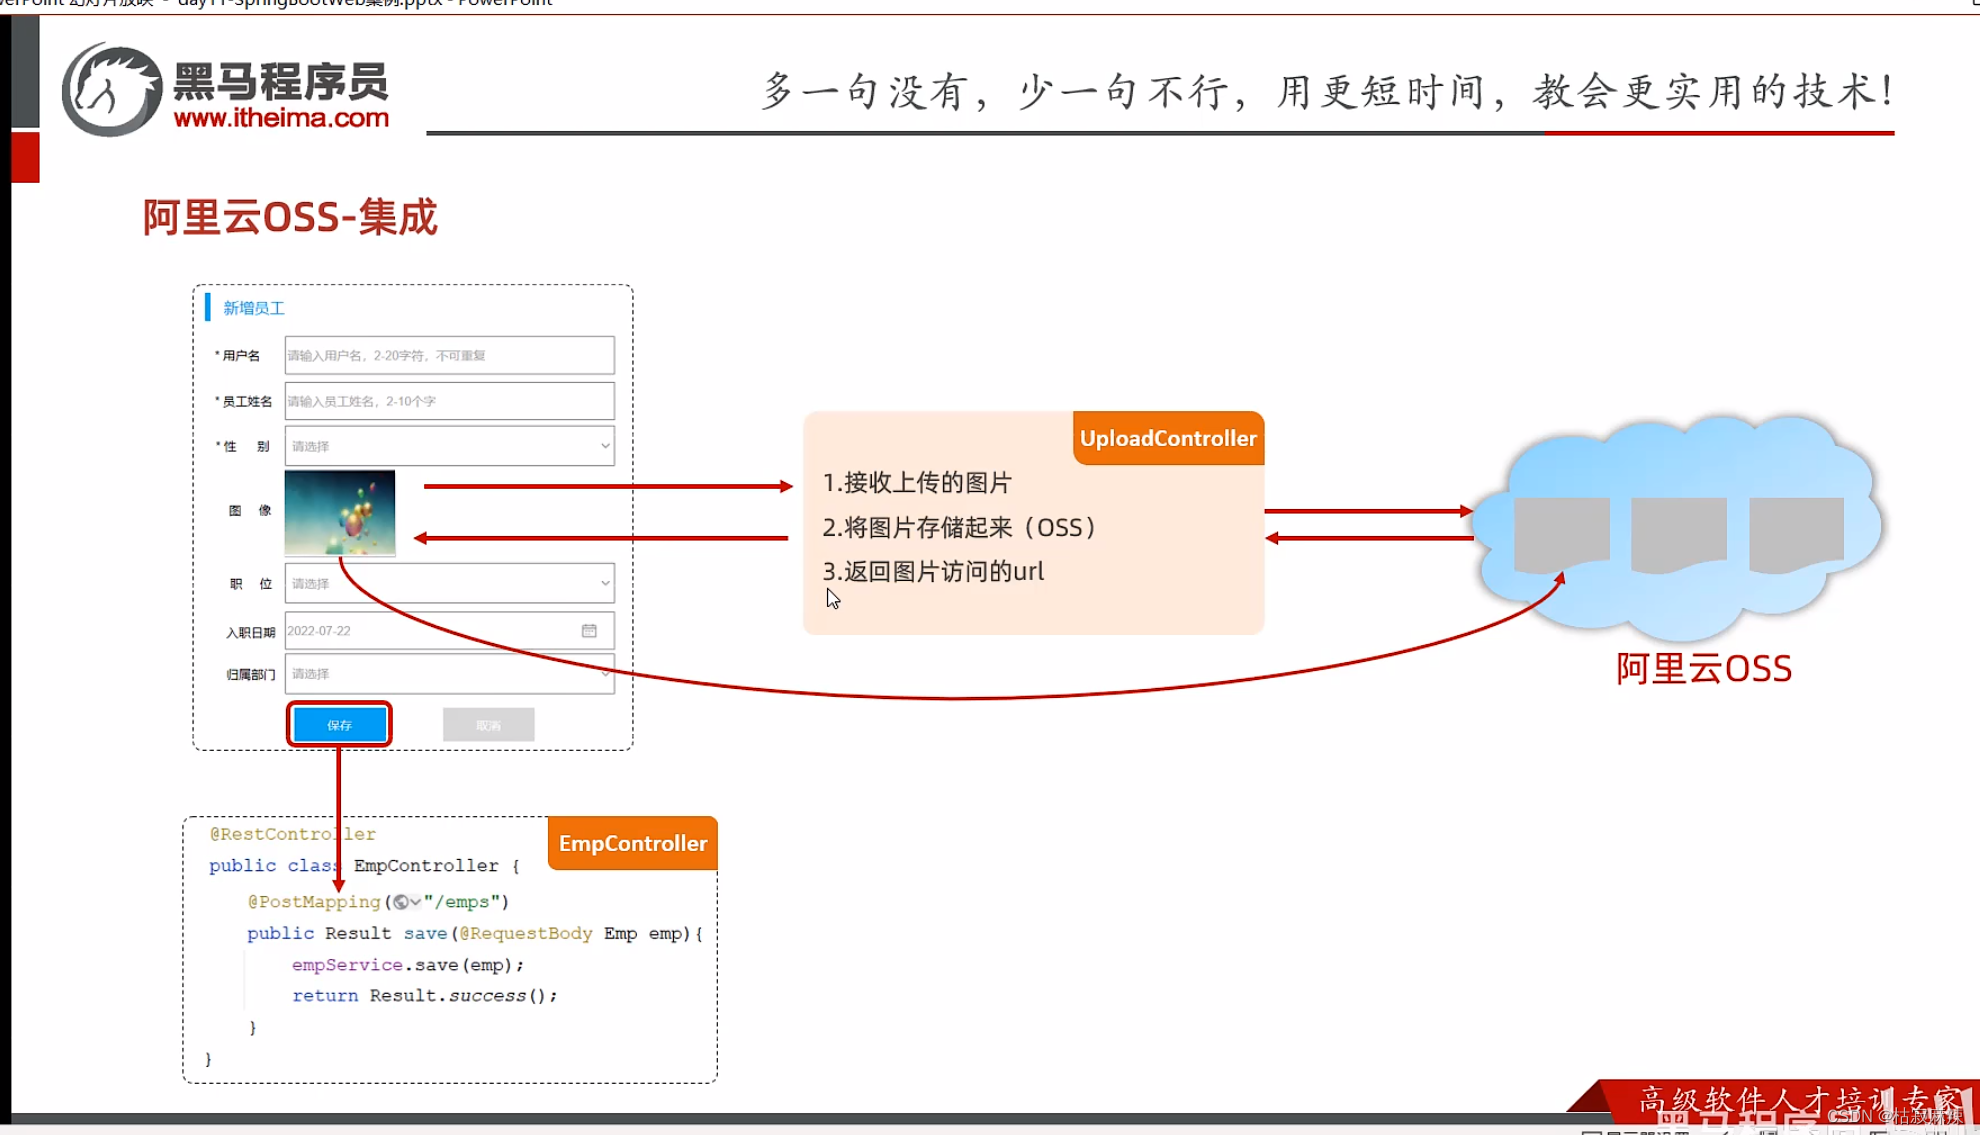Click the pen annotation icon in slideshow toolbar
The height and width of the screenshot is (1135, 1980).
pos(1726,1130)
